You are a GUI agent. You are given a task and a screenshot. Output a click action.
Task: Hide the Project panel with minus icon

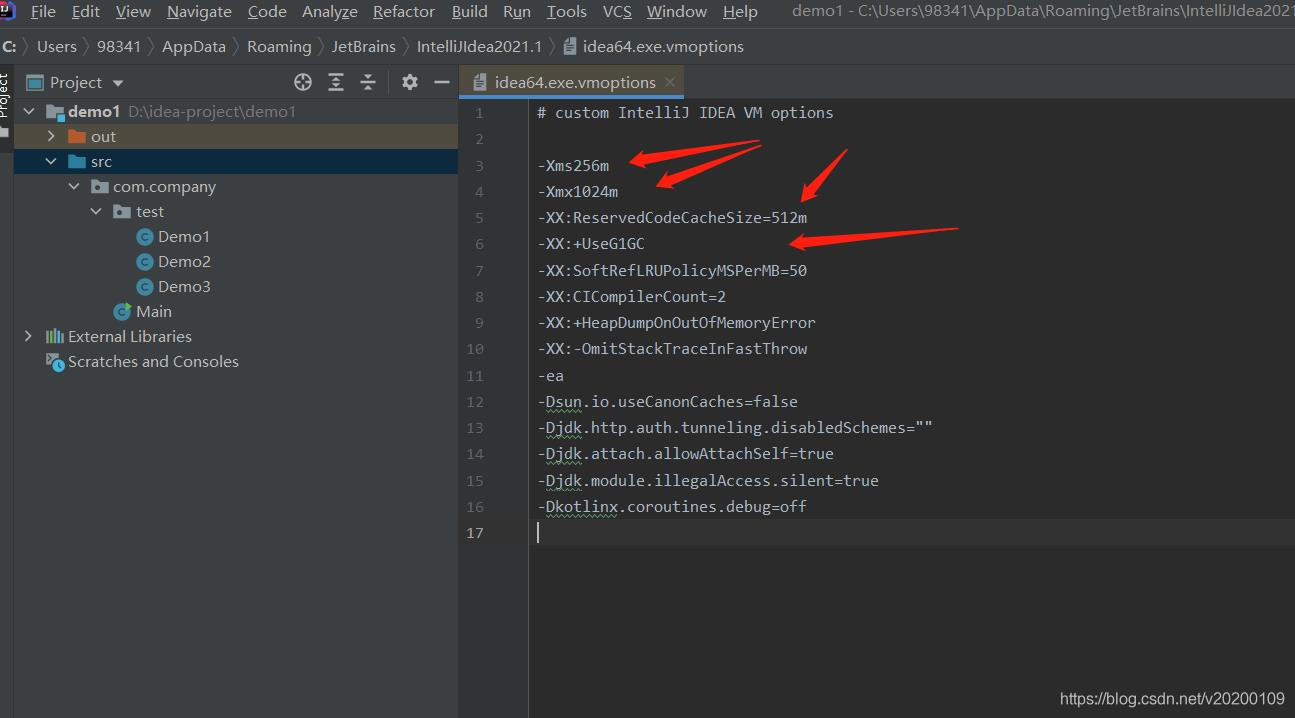442,82
